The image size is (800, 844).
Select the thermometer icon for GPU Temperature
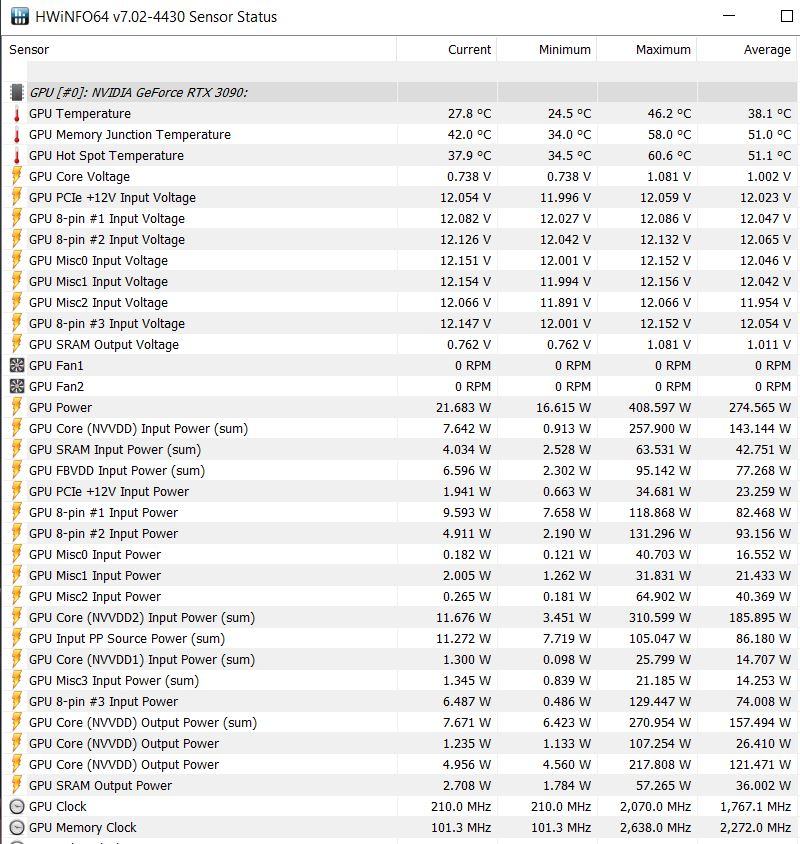click(x=17, y=114)
